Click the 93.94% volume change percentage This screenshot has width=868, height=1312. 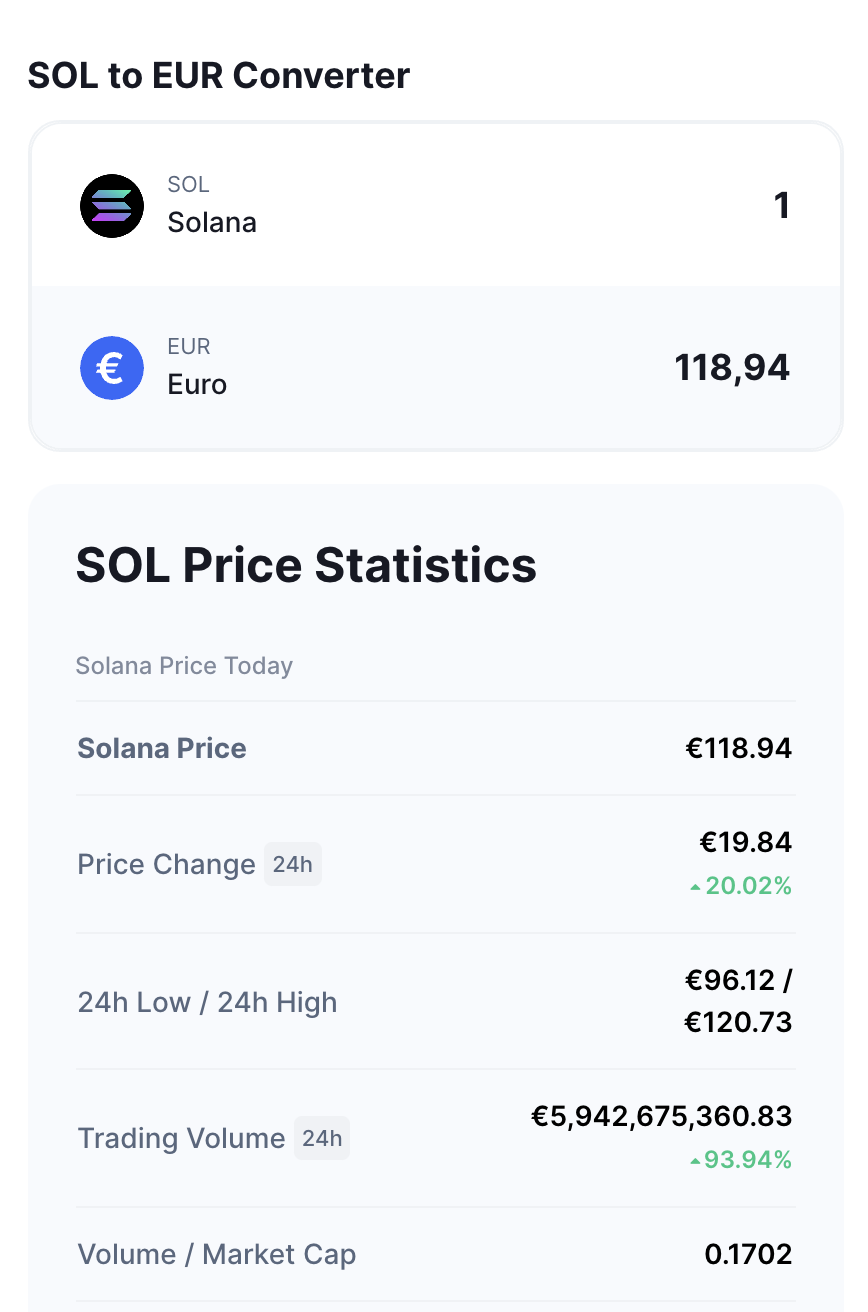tap(748, 1160)
